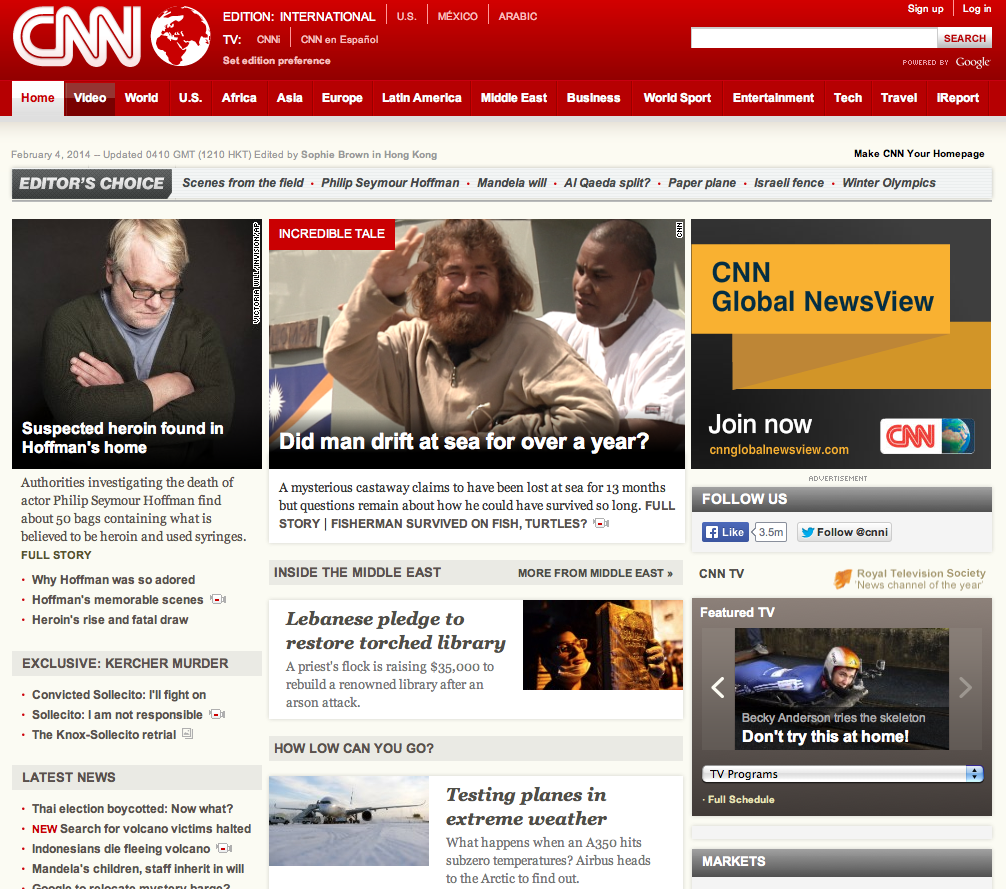Image resolution: width=1006 pixels, height=889 pixels.
Task: Open 'Testing planes in extreme weather' headline
Action: pyautogui.click(x=526, y=806)
